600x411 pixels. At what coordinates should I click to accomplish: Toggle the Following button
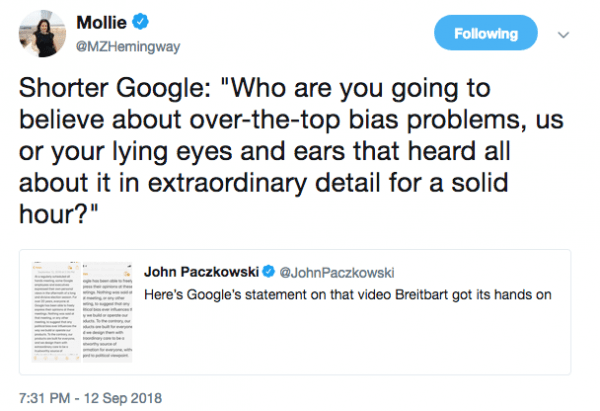[x=486, y=35]
